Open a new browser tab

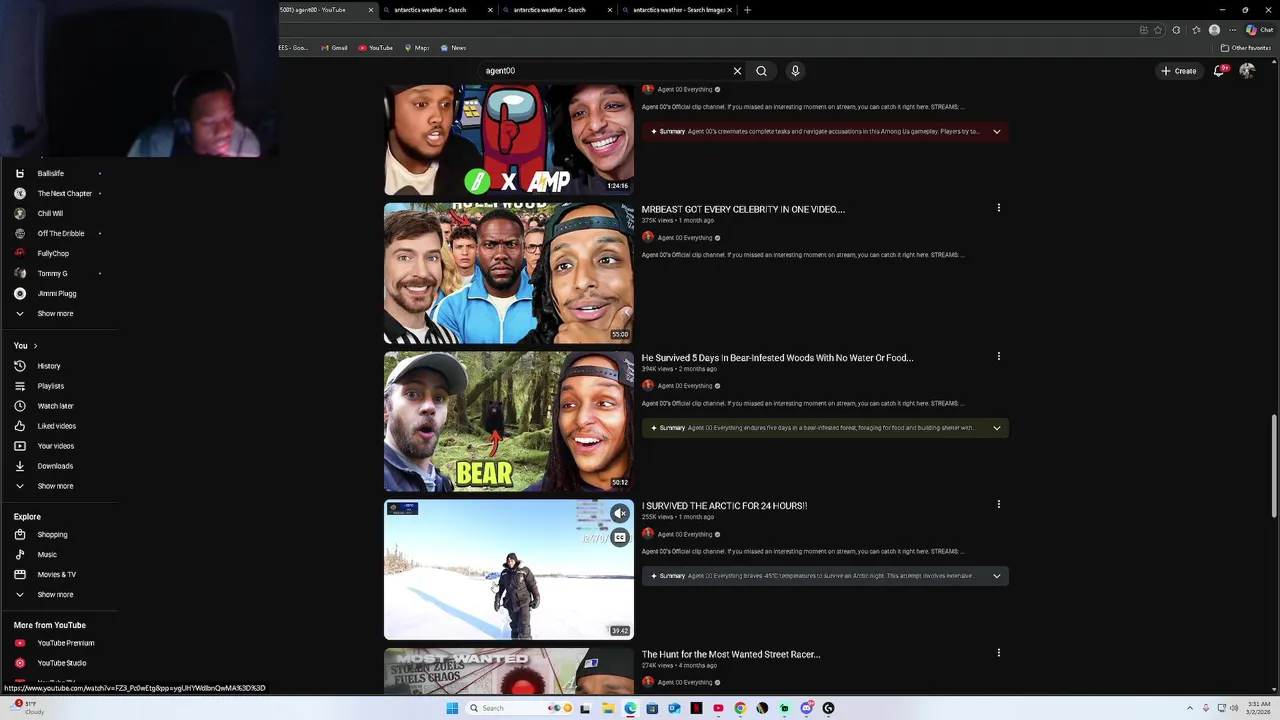click(747, 10)
